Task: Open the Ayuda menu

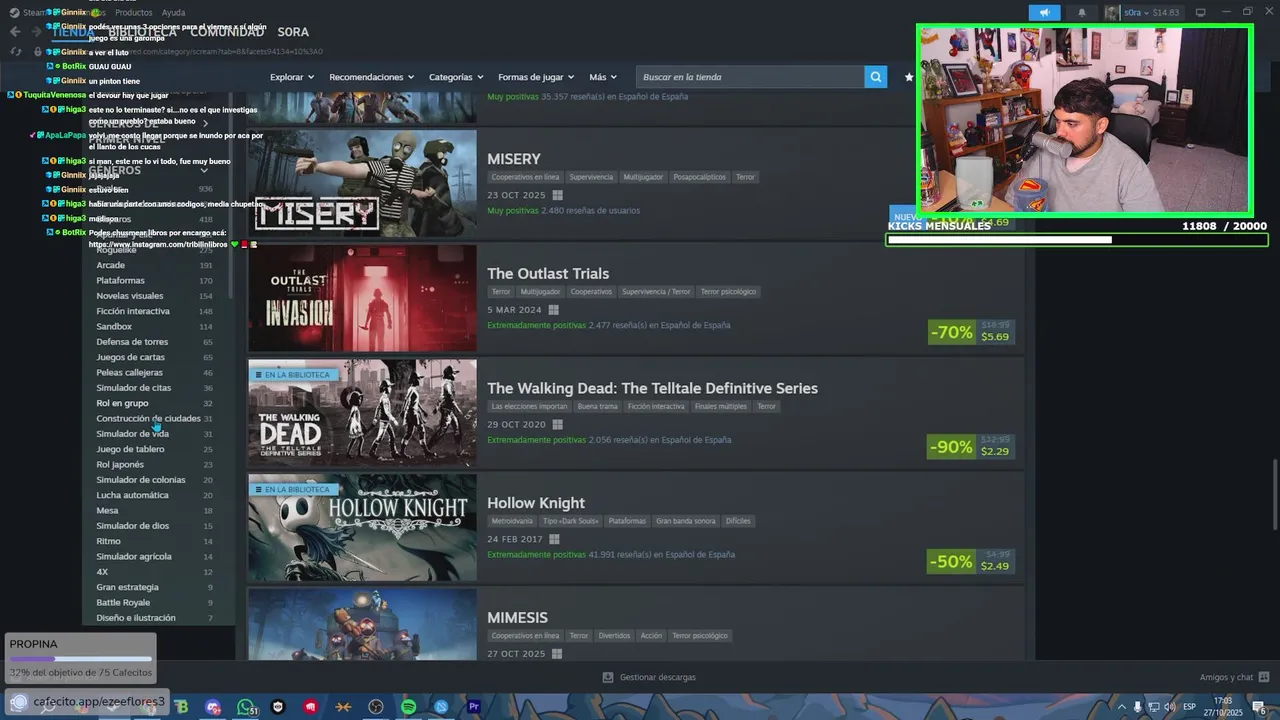Action: tap(173, 13)
